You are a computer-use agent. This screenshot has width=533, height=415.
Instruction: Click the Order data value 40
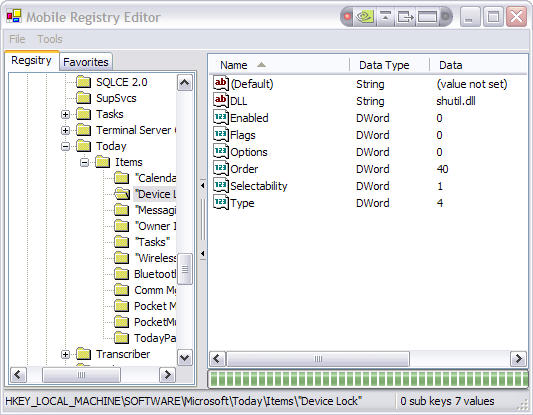click(442, 169)
